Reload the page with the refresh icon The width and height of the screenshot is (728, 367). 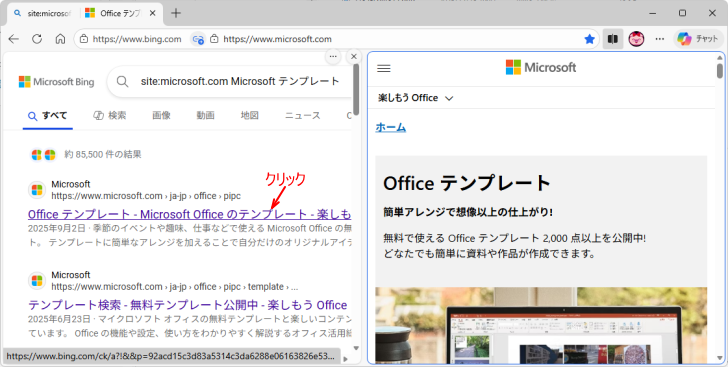(37, 39)
